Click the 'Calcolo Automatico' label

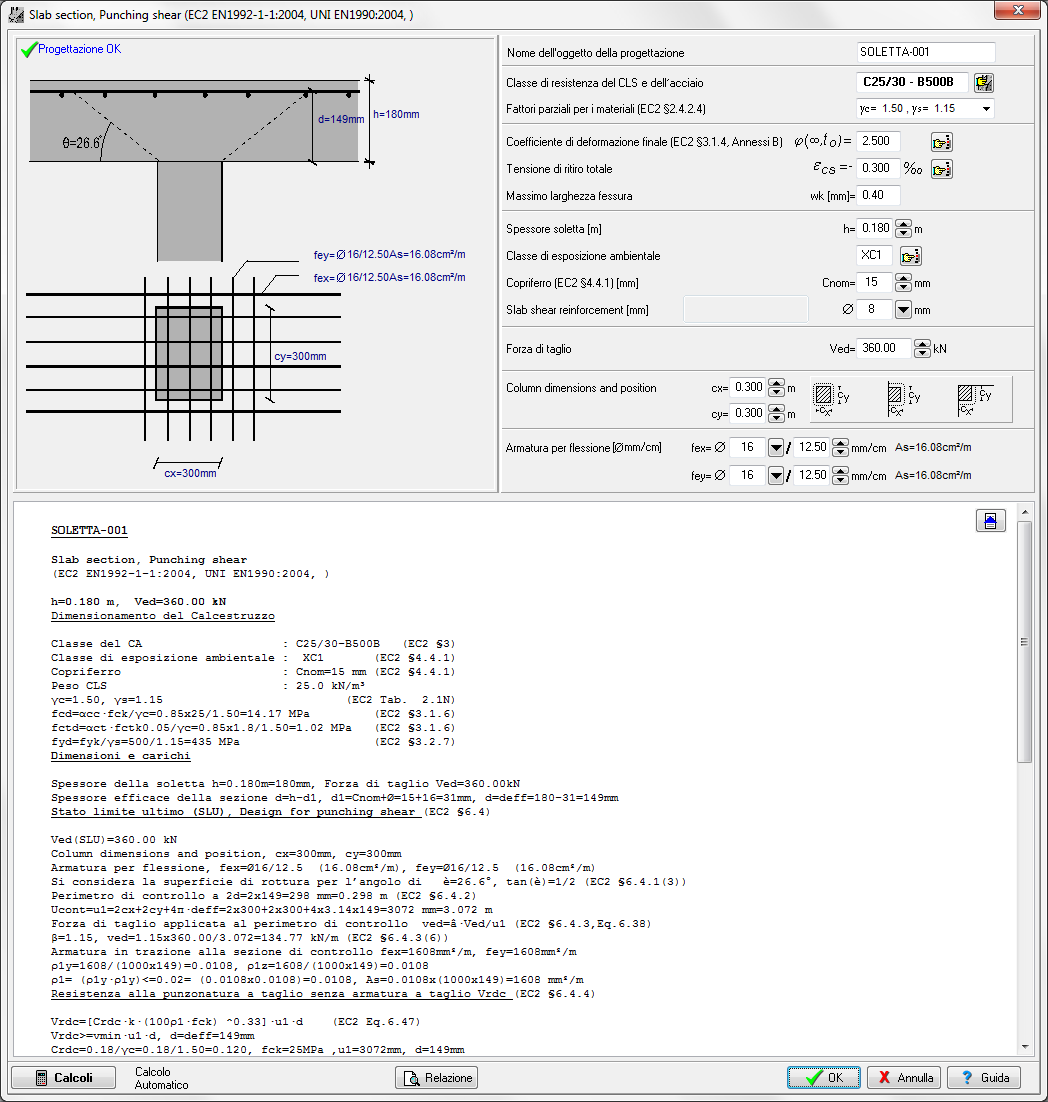(x=162, y=1078)
